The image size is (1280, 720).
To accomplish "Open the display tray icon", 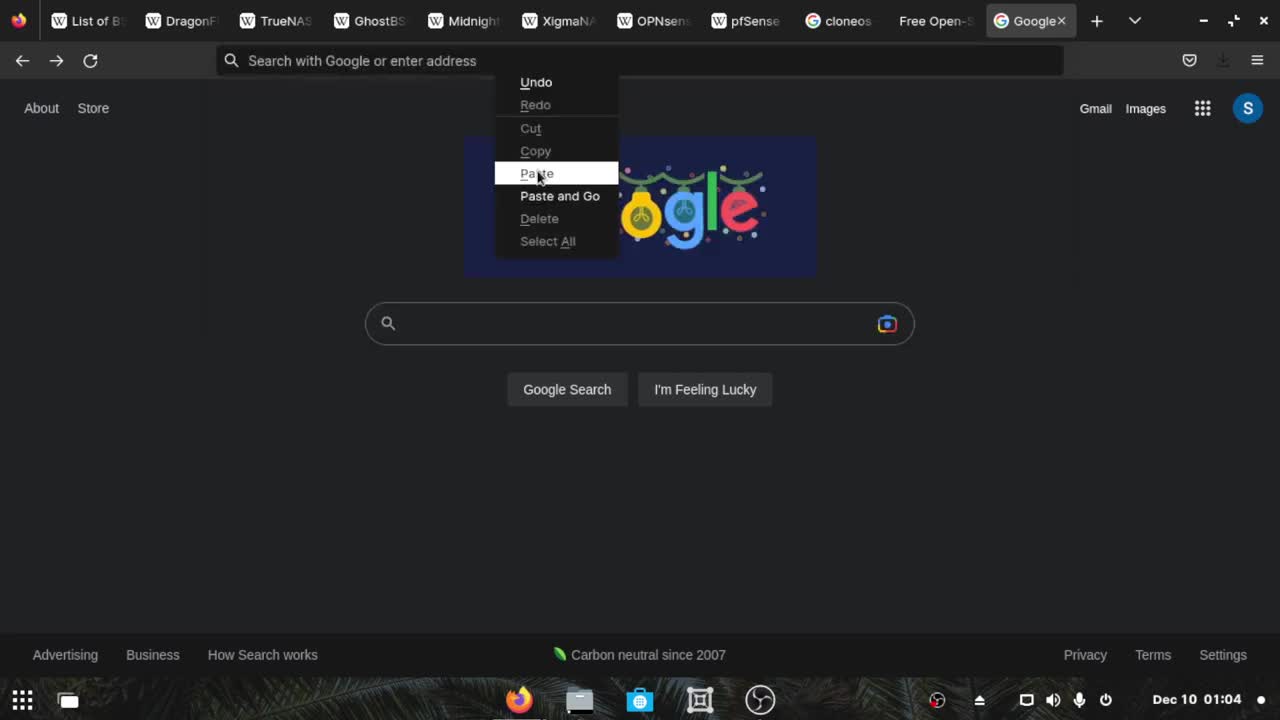I will pos(1026,700).
